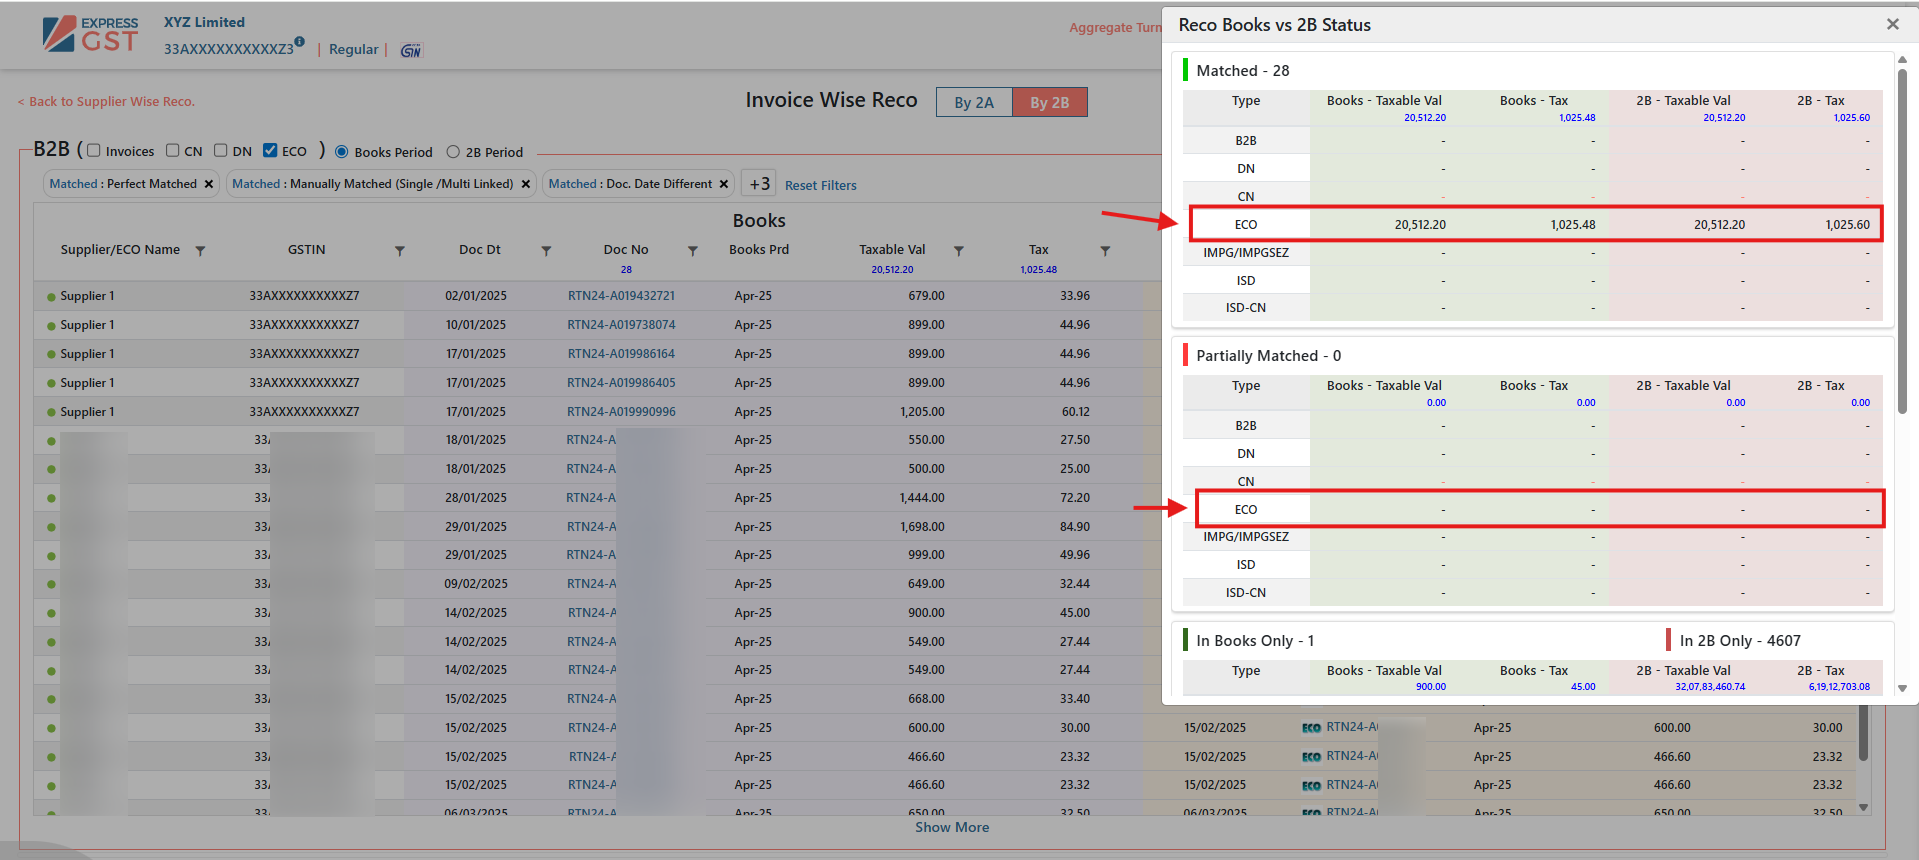Remove the Doc. Date Different filter chip

pyautogui.click(x=724, y=184)
